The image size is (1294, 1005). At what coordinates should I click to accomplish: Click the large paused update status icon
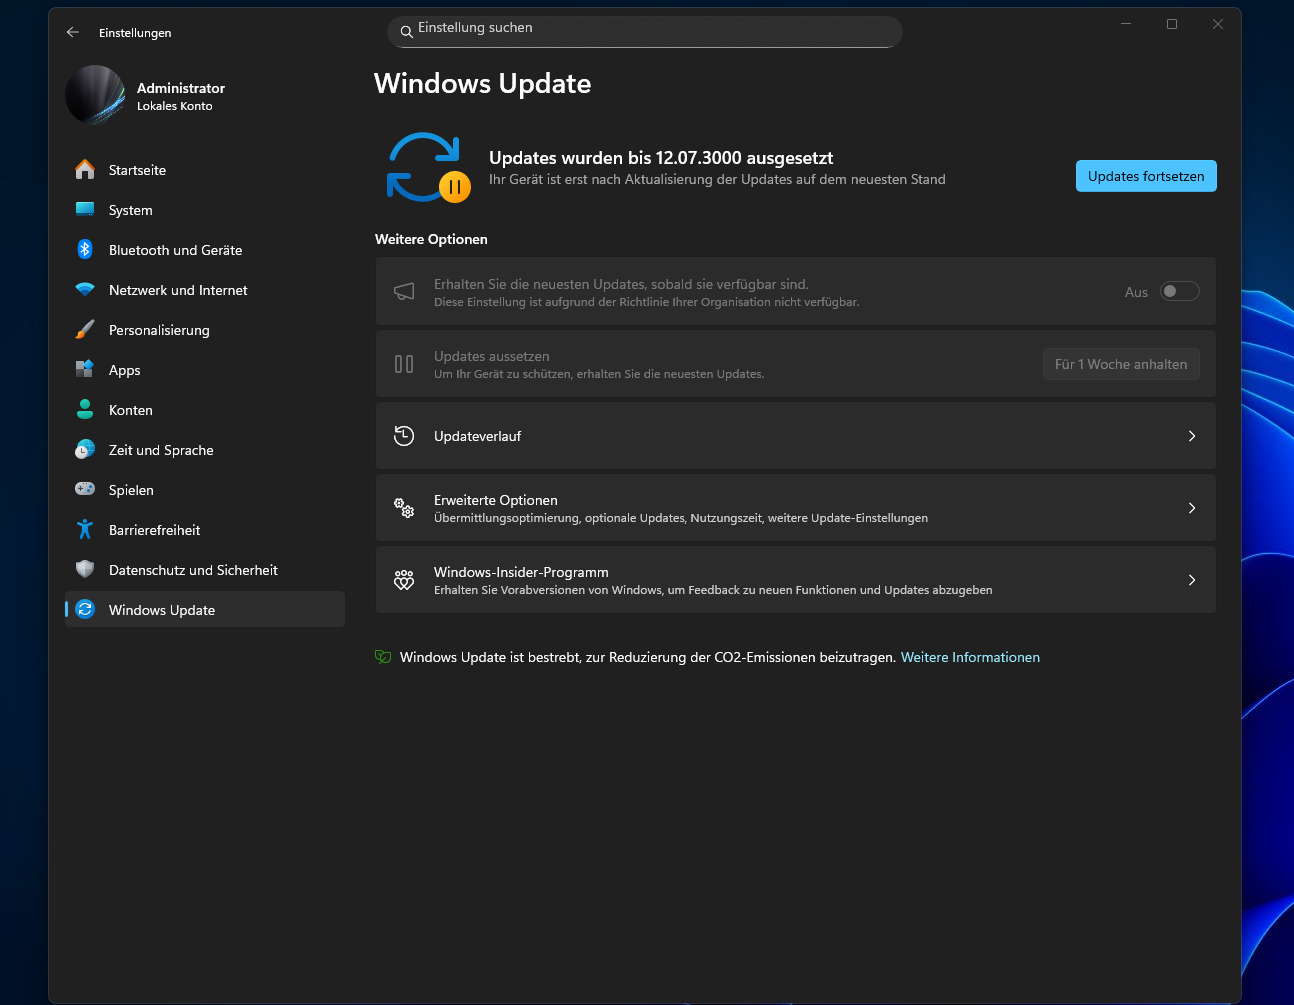(429, 167)
